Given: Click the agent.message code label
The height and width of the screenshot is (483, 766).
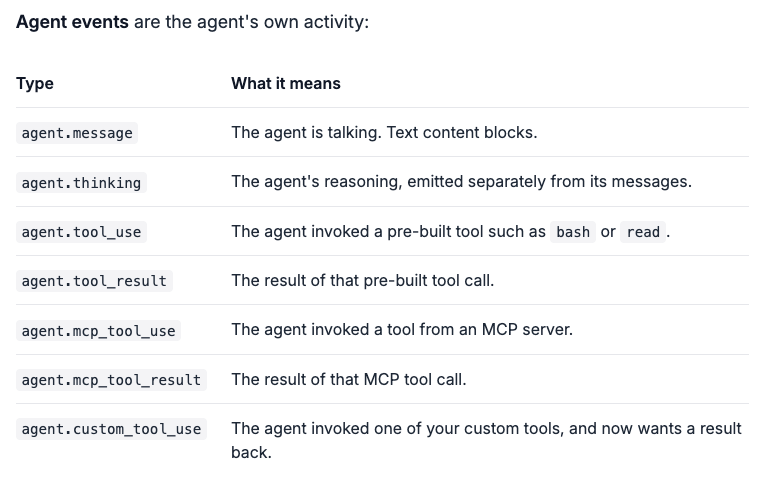Looking at the screenshot, I should coord(77,133).
